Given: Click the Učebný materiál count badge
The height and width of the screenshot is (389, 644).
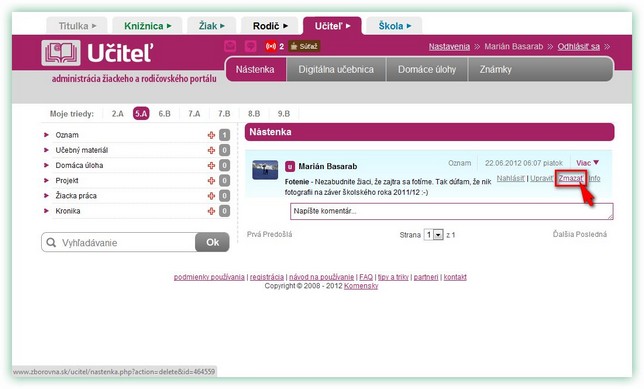Looking at the screenshot, I should pyautogui.click(x=224, y=150).
